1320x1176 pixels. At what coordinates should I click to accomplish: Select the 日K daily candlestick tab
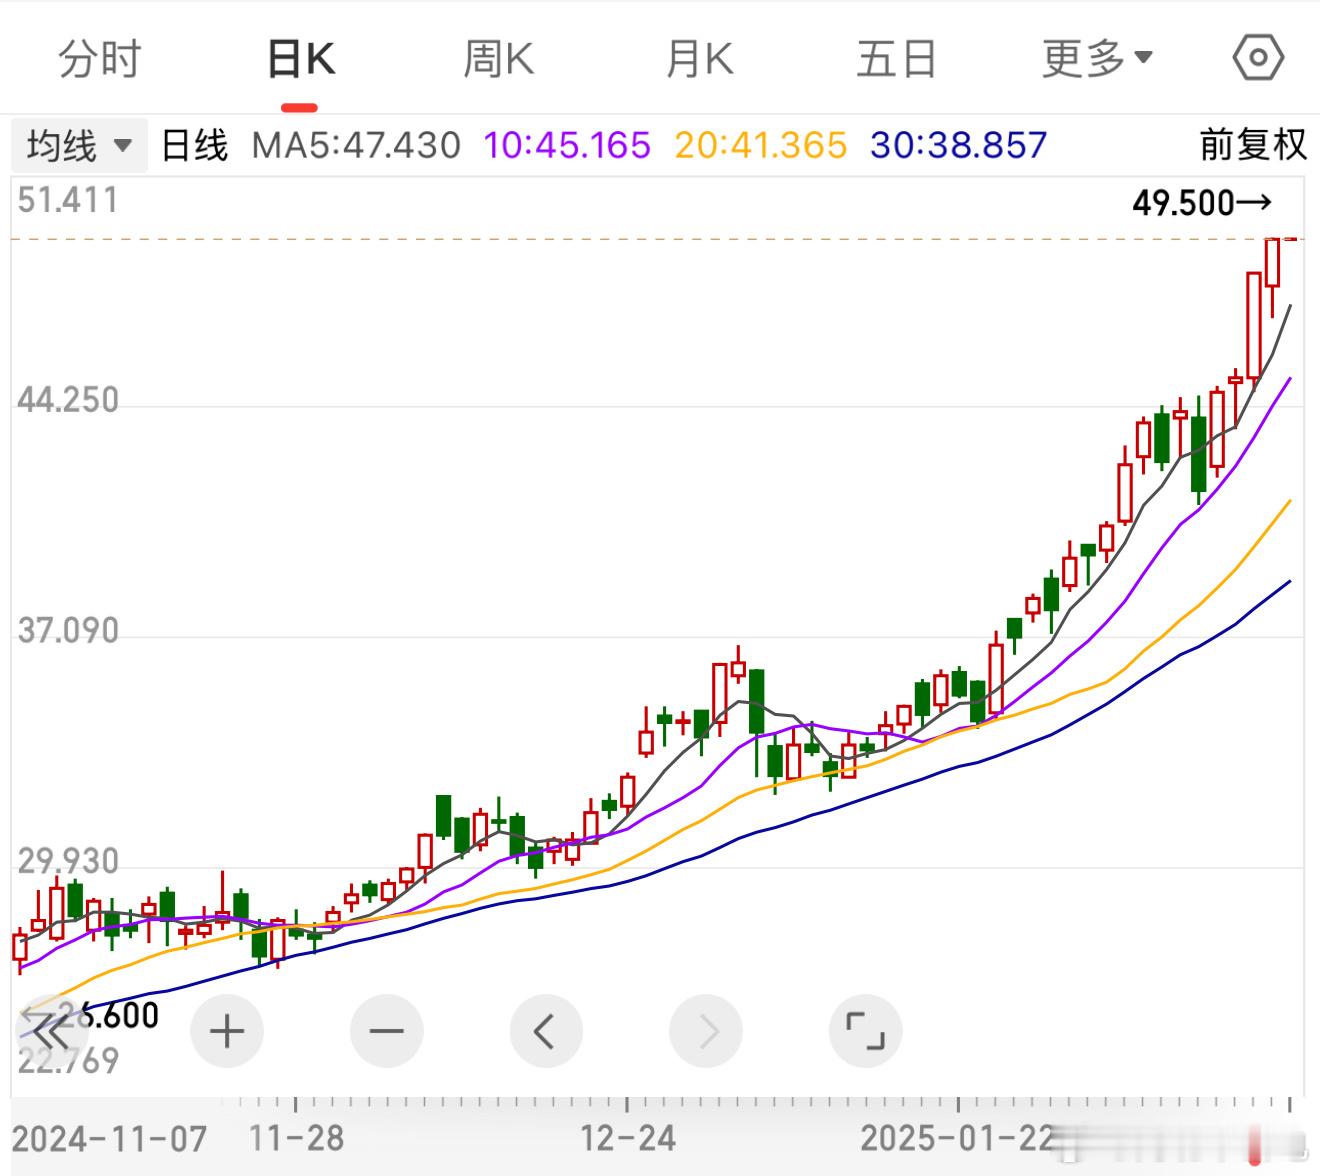point(300,60)
